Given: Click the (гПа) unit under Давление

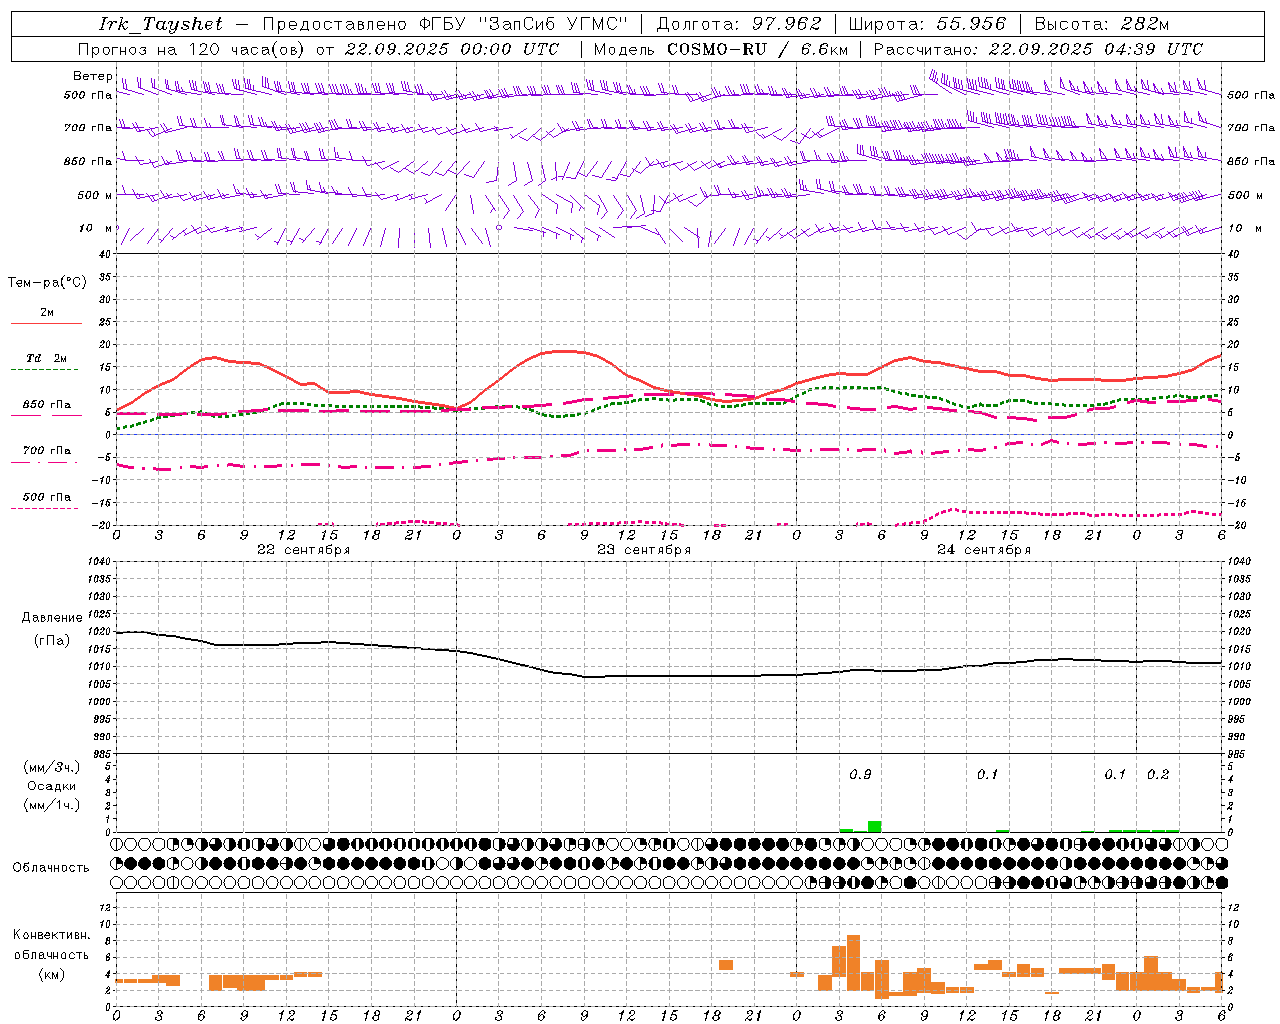Looking at the screenshot, I should (x=52, y=640).
